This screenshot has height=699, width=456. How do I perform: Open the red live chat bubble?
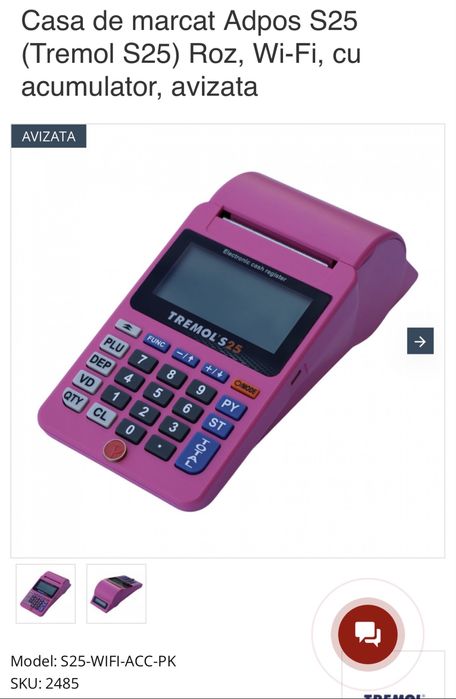pyautogui.click(x=367, y=634)
